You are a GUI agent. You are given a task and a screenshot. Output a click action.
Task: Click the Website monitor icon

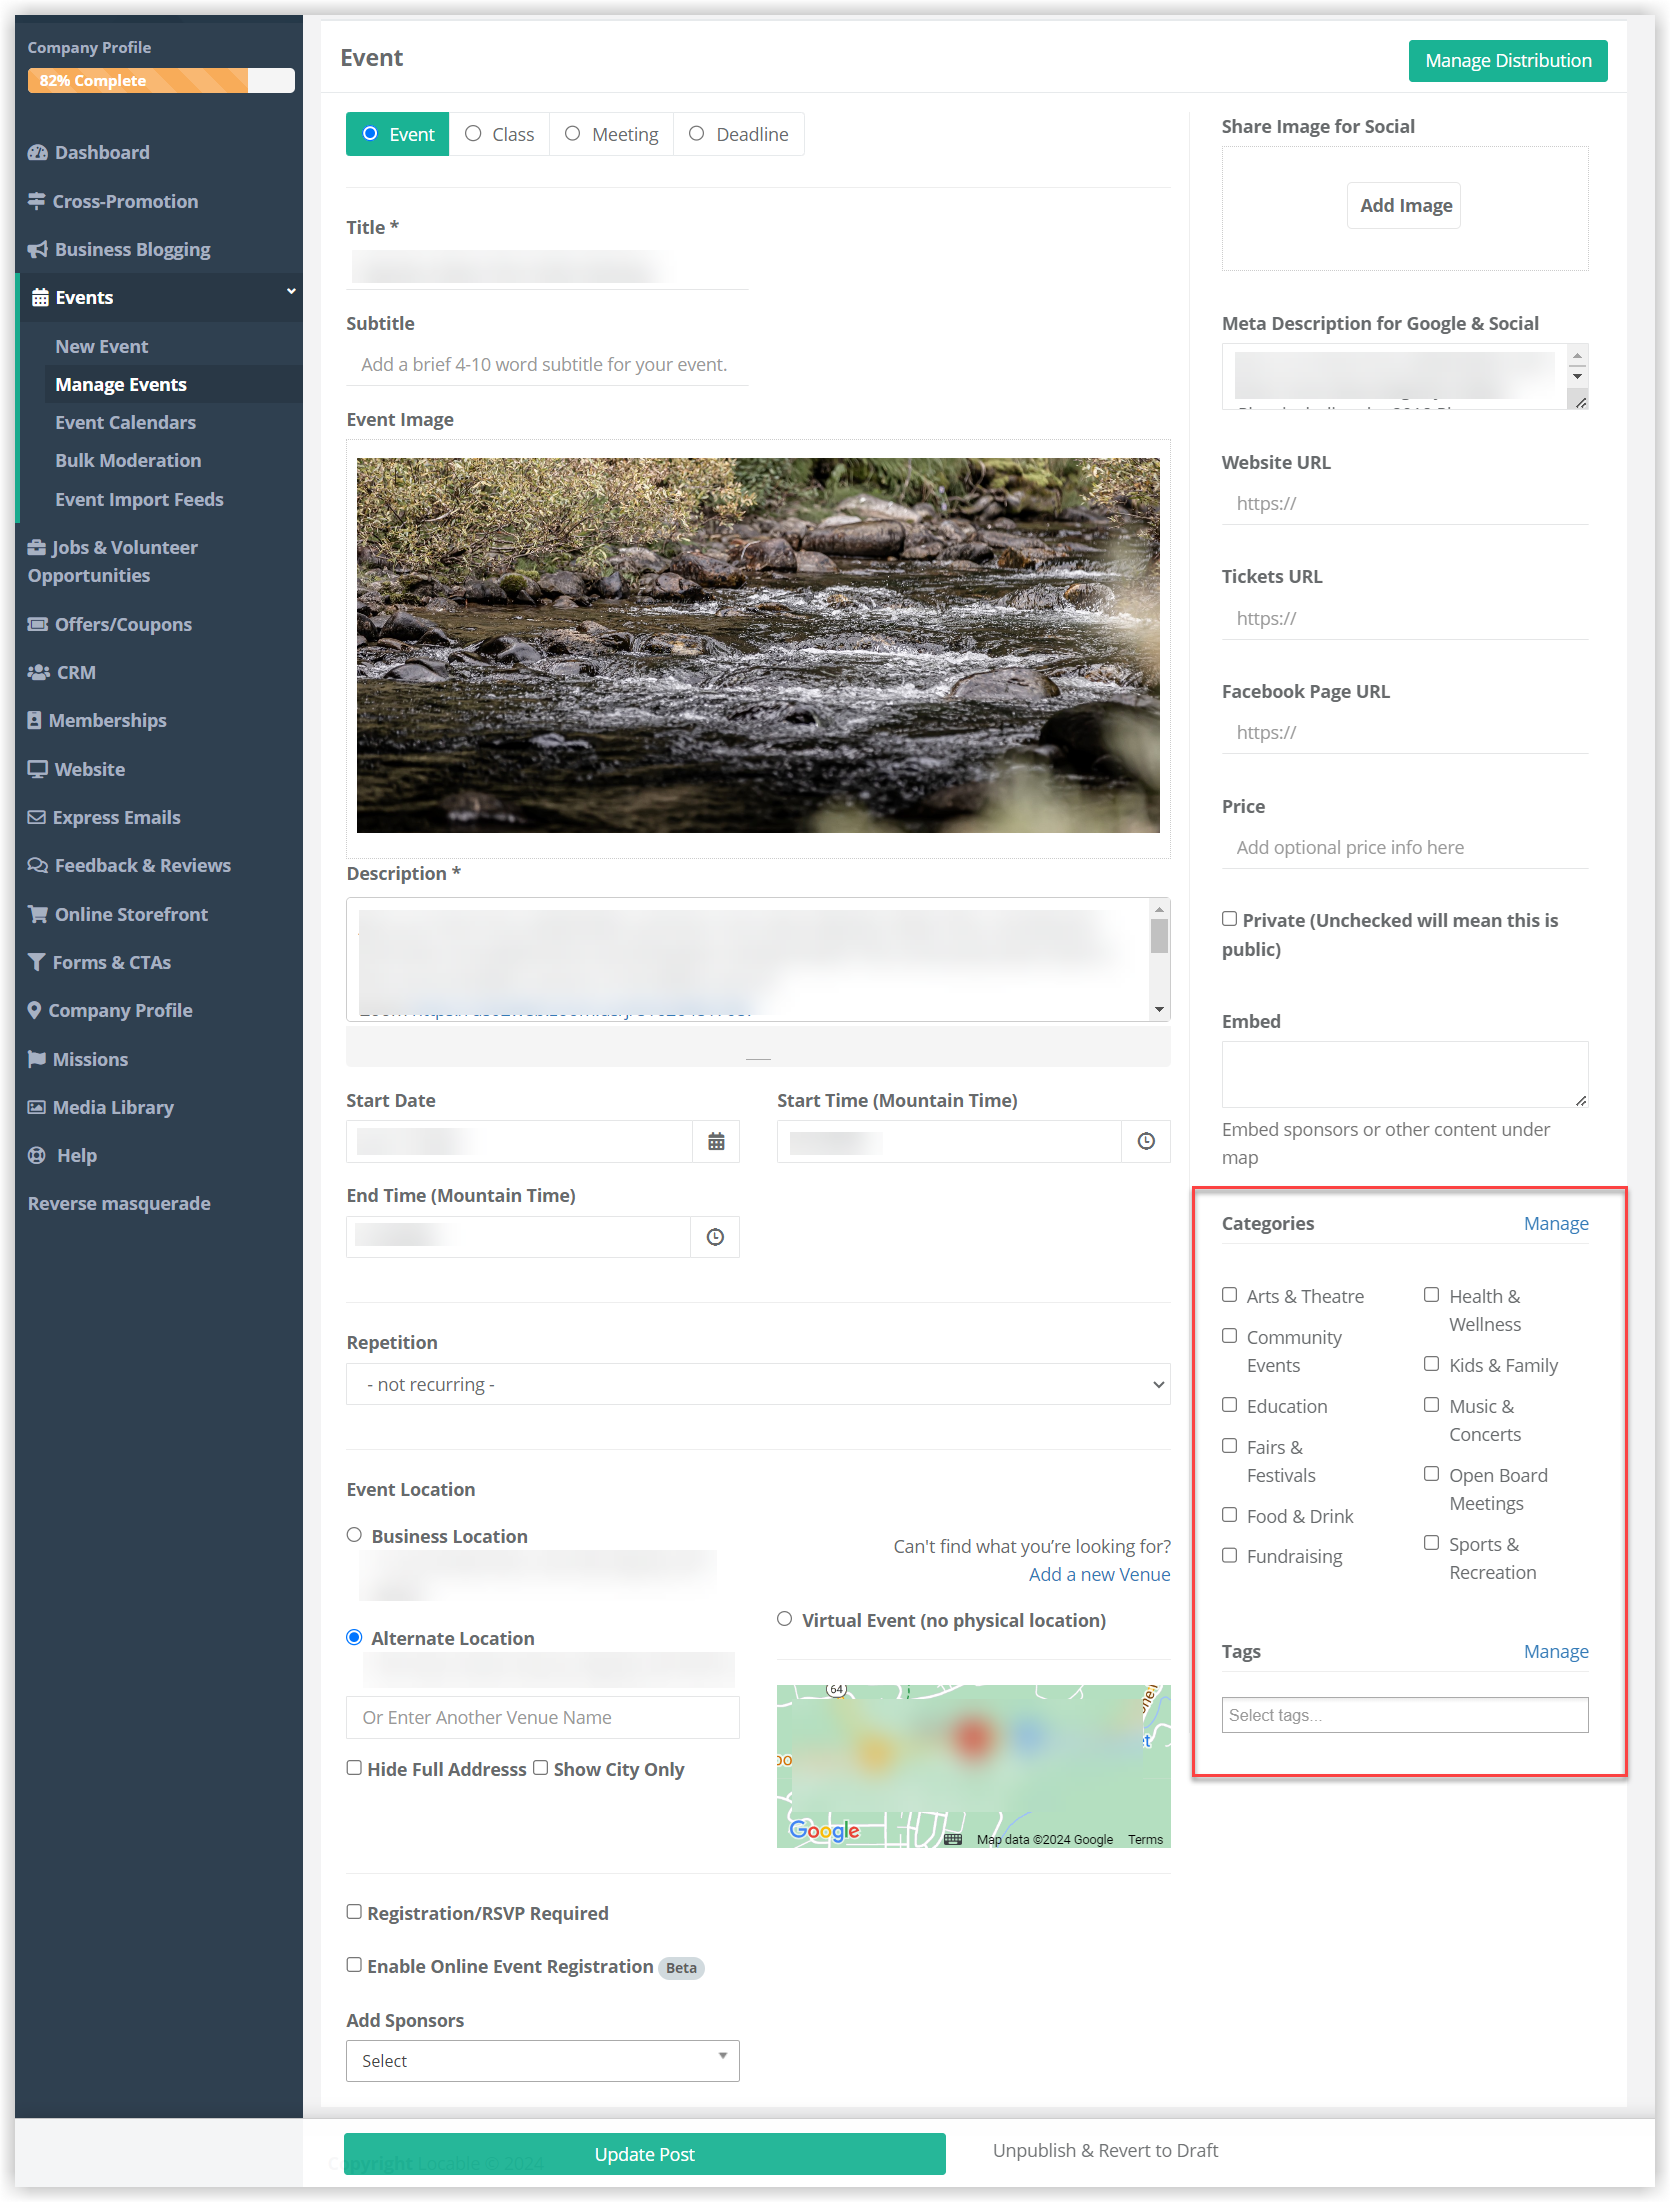[38, 769]
